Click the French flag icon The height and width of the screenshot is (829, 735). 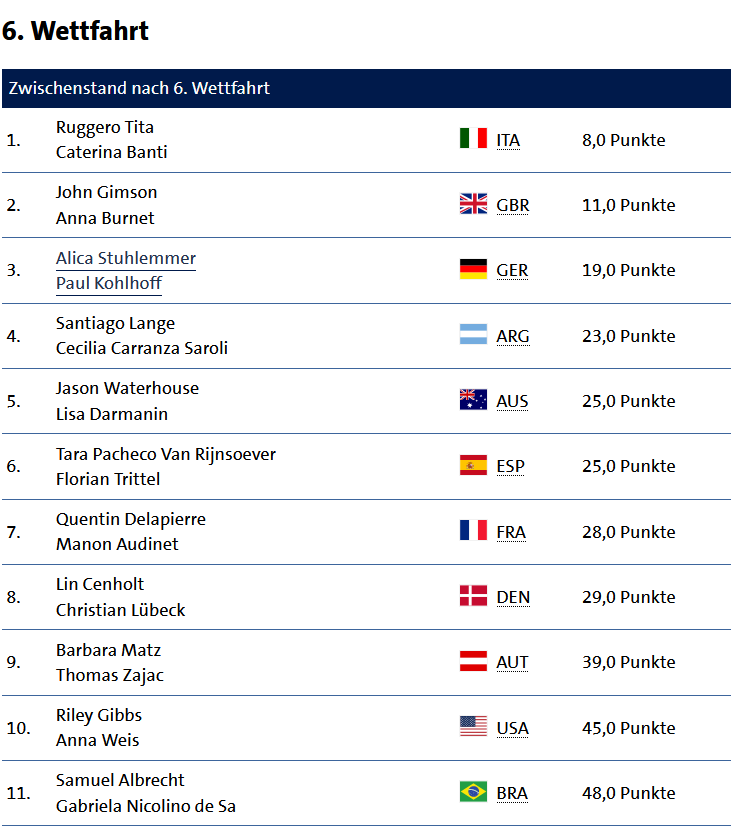click(473, 530)
